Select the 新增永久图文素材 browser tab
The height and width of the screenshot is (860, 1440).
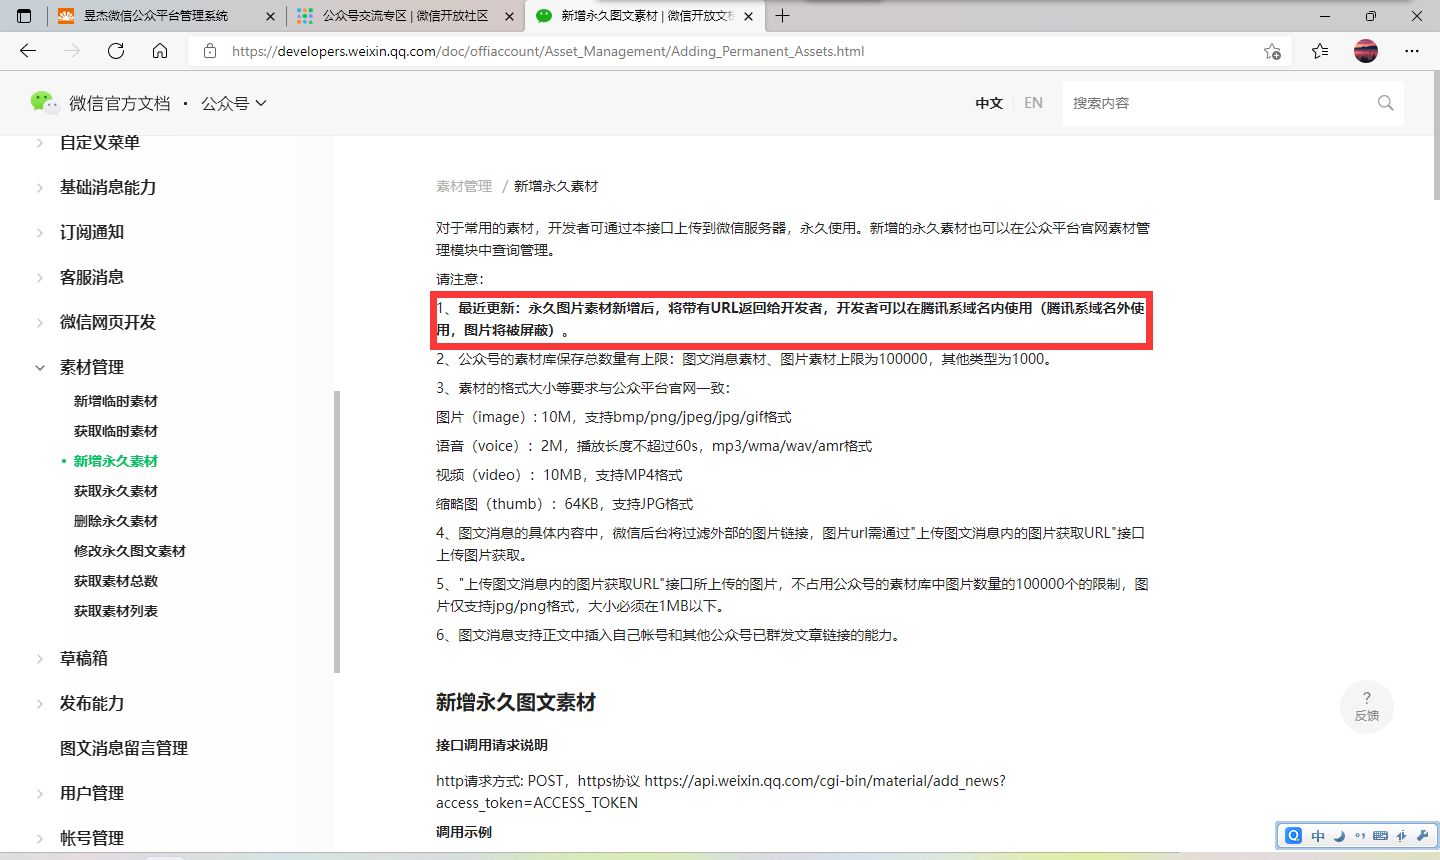[x=644, y=16]
